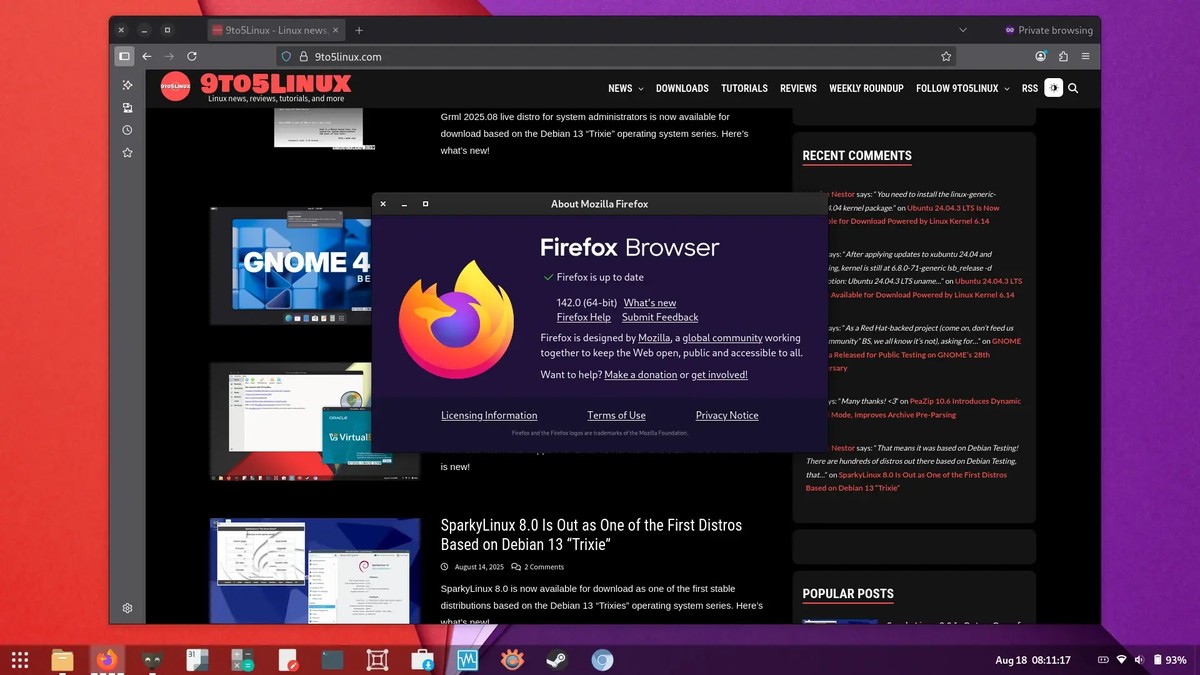
Task: Launch Steam from the taskbar
Action: (x=556, y=660)
